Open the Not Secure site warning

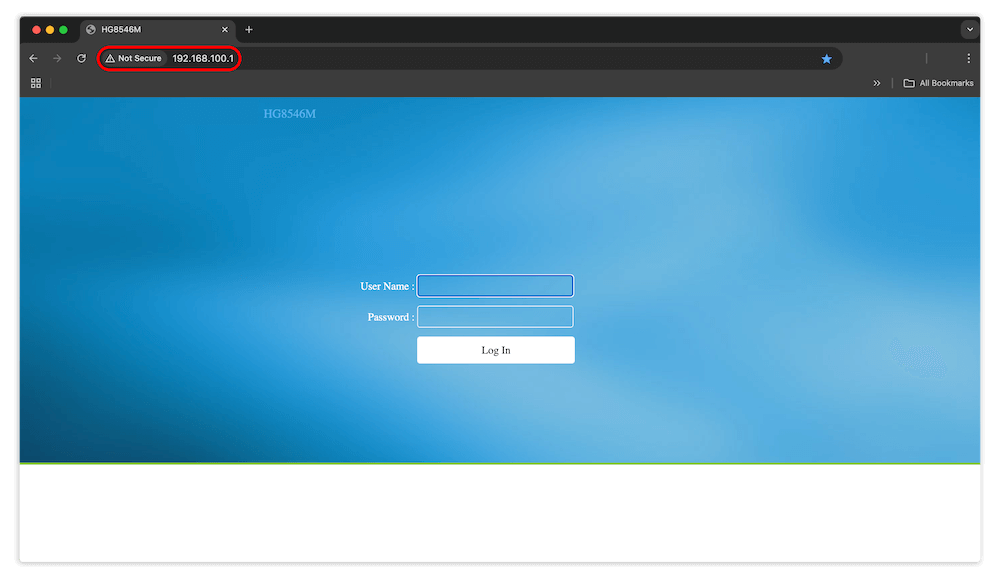click(133, 58)
